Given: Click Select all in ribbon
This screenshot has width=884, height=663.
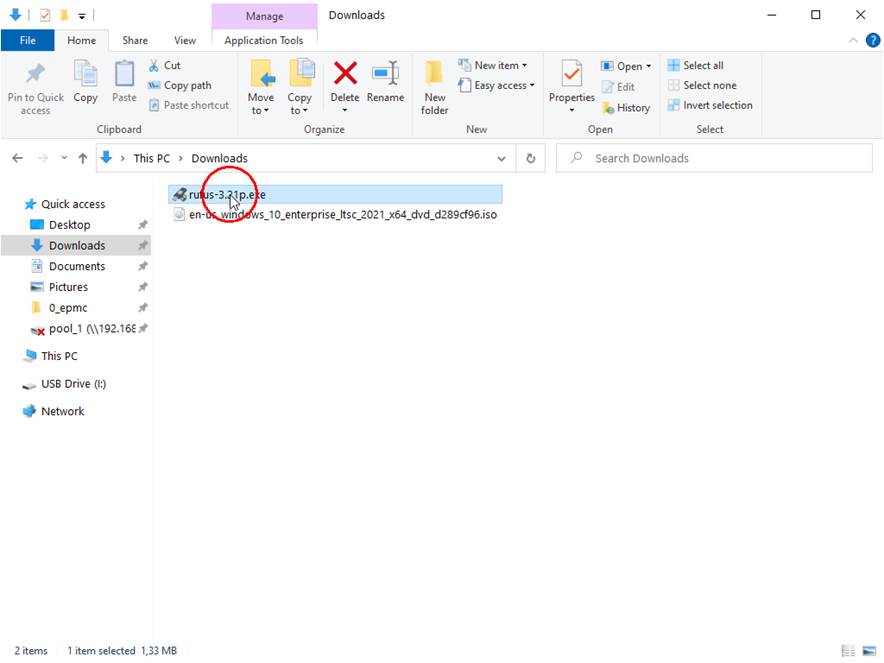Looking at the screenshot, I should (702, 66).
